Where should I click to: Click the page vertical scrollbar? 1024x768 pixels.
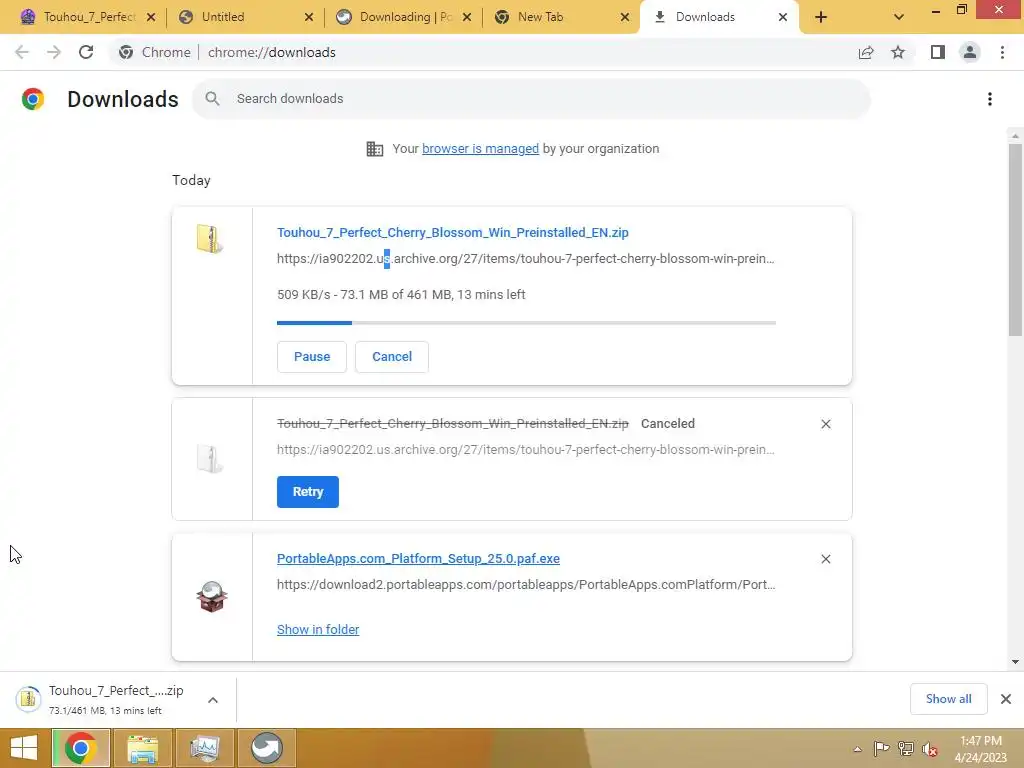point(1015,239)
